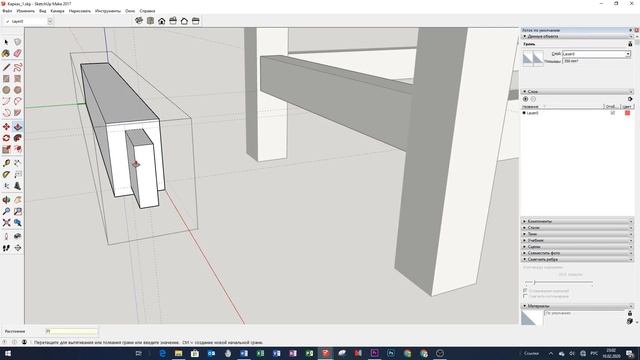Choose the Follow Me tool
The height and width of the screenshot is (360, 640).
[x=18, y=138]
